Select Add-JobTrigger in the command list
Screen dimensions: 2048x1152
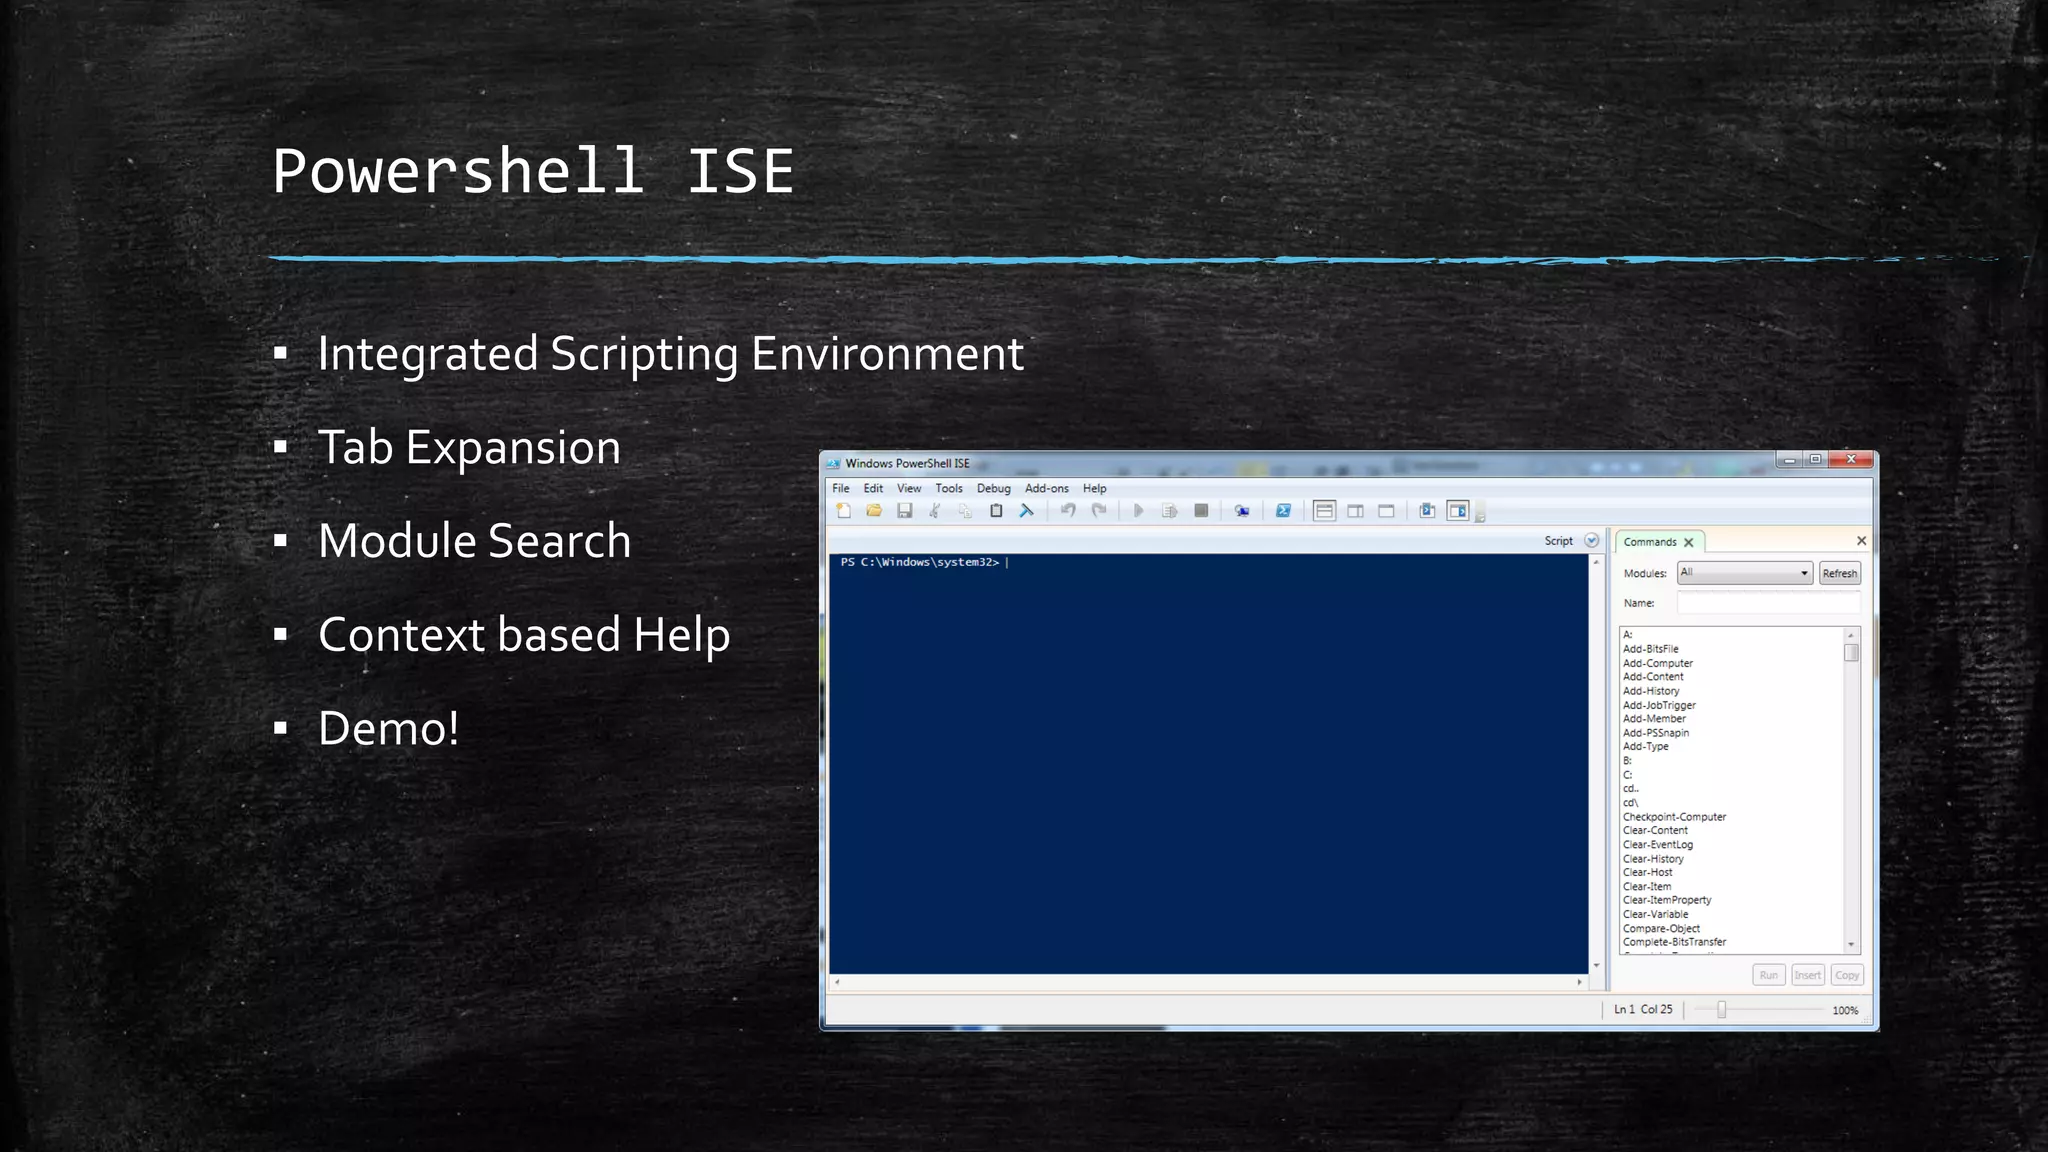1659,705
